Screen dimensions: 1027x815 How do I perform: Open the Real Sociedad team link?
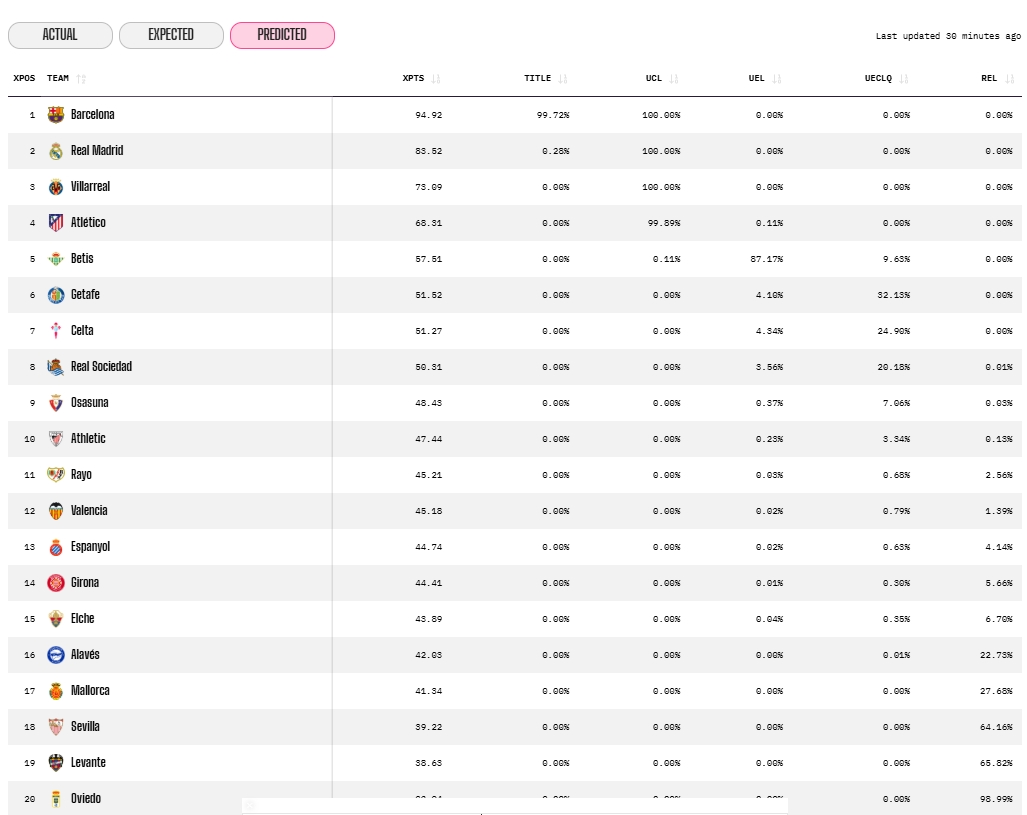101,367
